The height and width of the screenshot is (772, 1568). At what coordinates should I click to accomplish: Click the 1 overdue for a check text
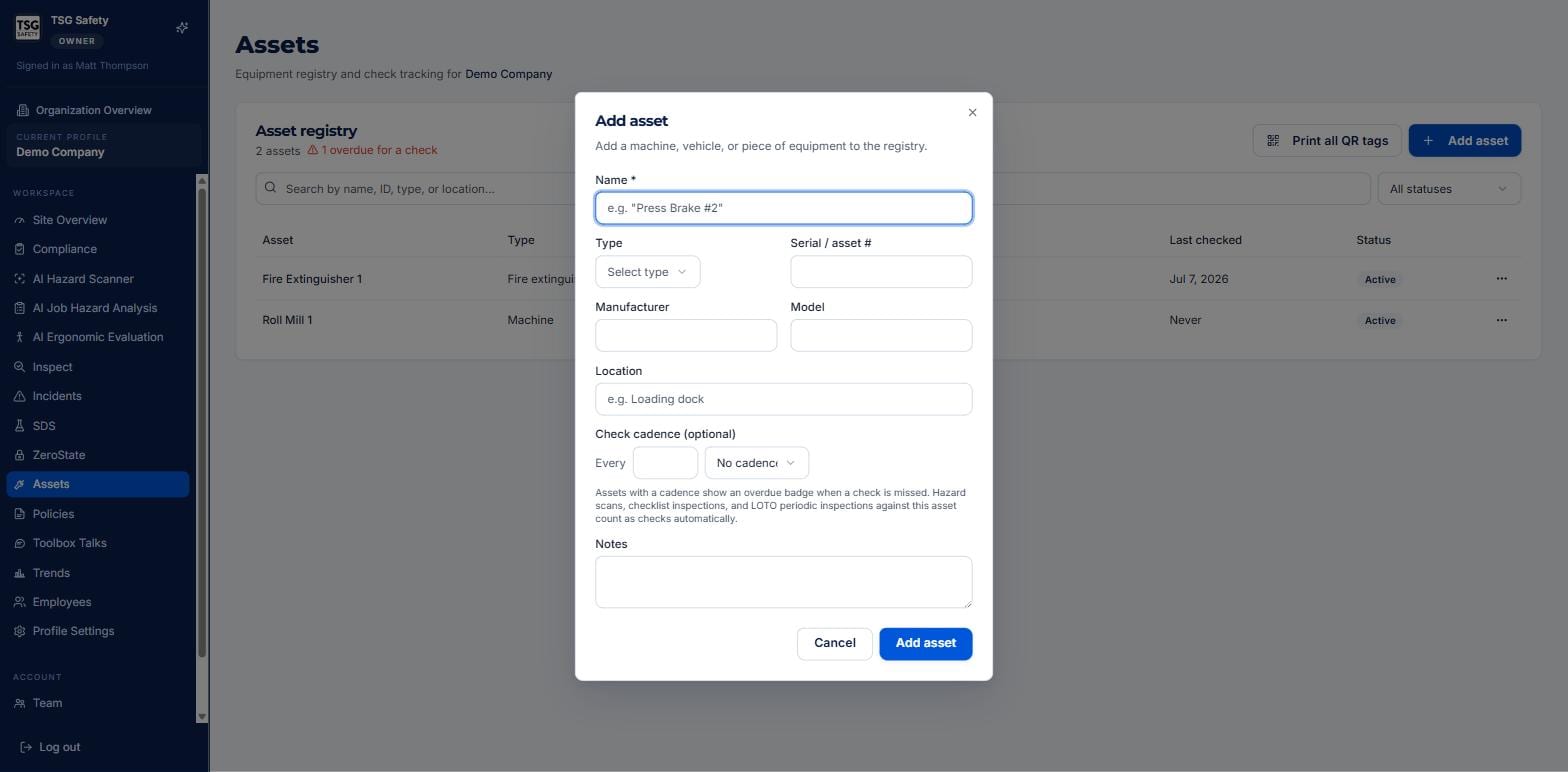point(379,150)
